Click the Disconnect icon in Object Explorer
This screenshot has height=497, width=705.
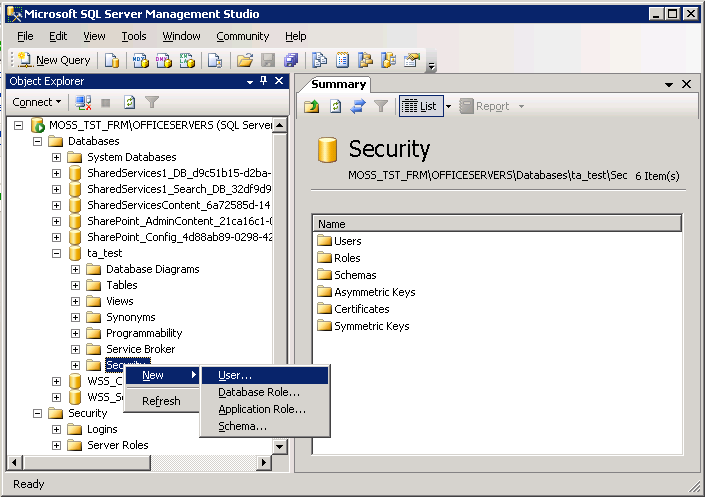tap(83, 103)
